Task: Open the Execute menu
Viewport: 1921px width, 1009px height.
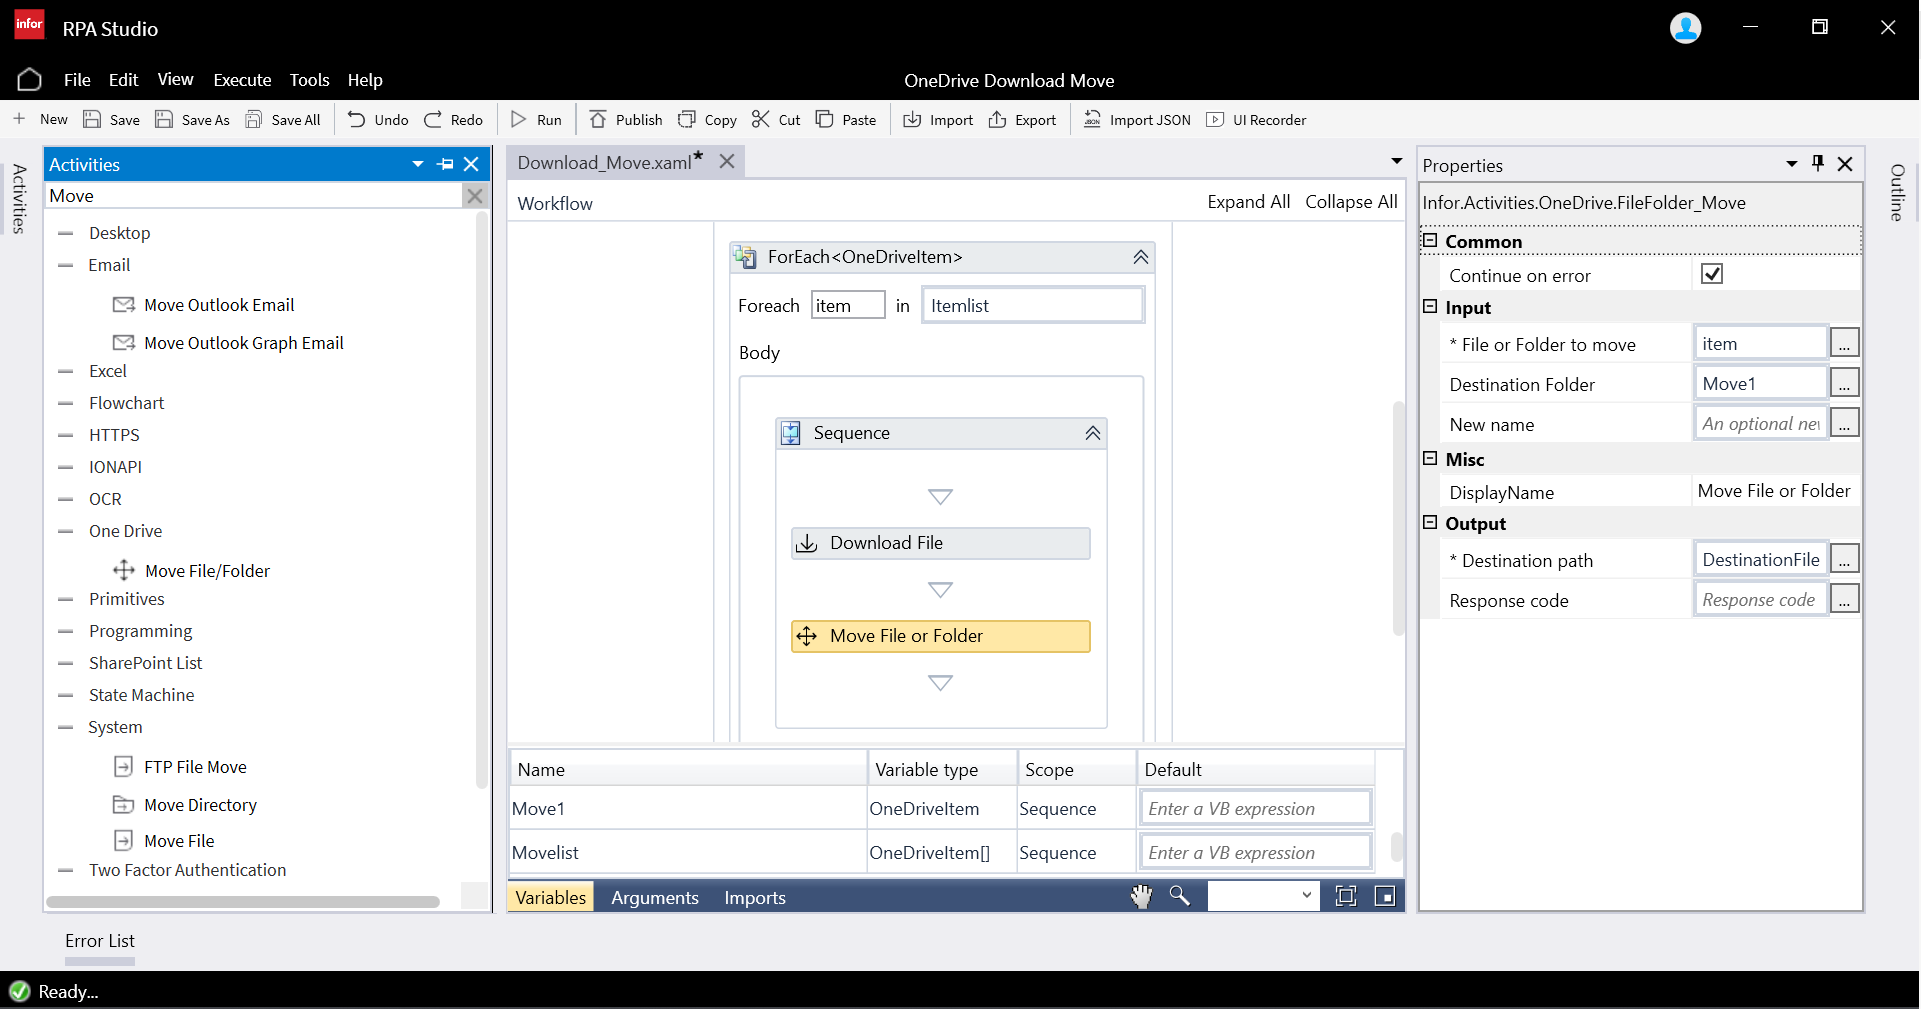Action: (242, 80)
